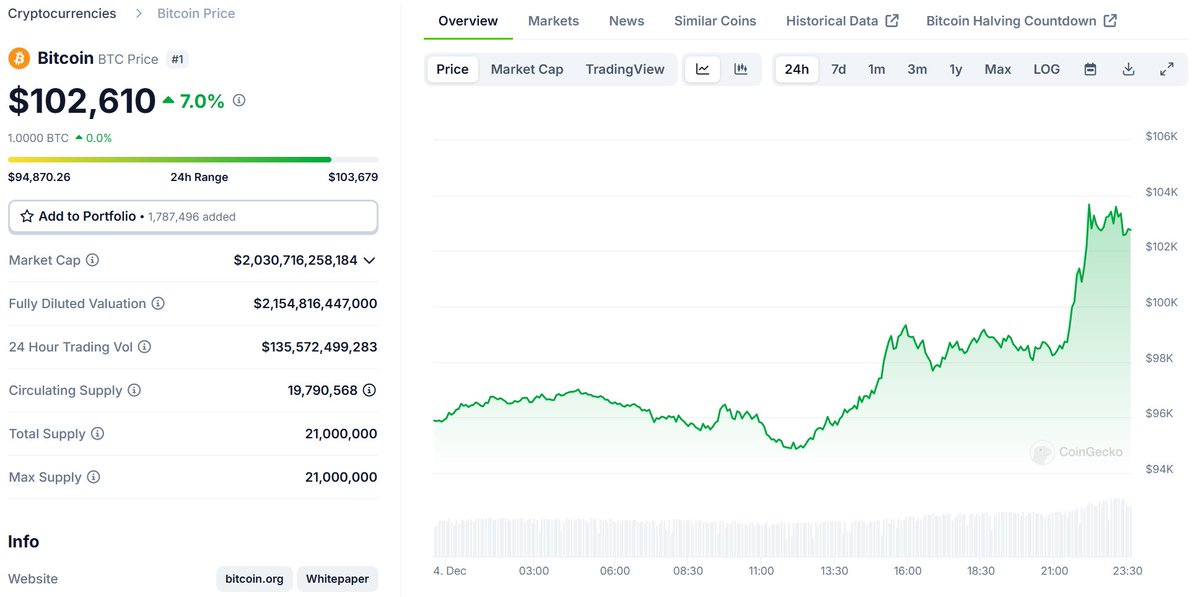Click the $2,154,816,447,000 valuation value

pyautogui.click(x=315, y=304)
